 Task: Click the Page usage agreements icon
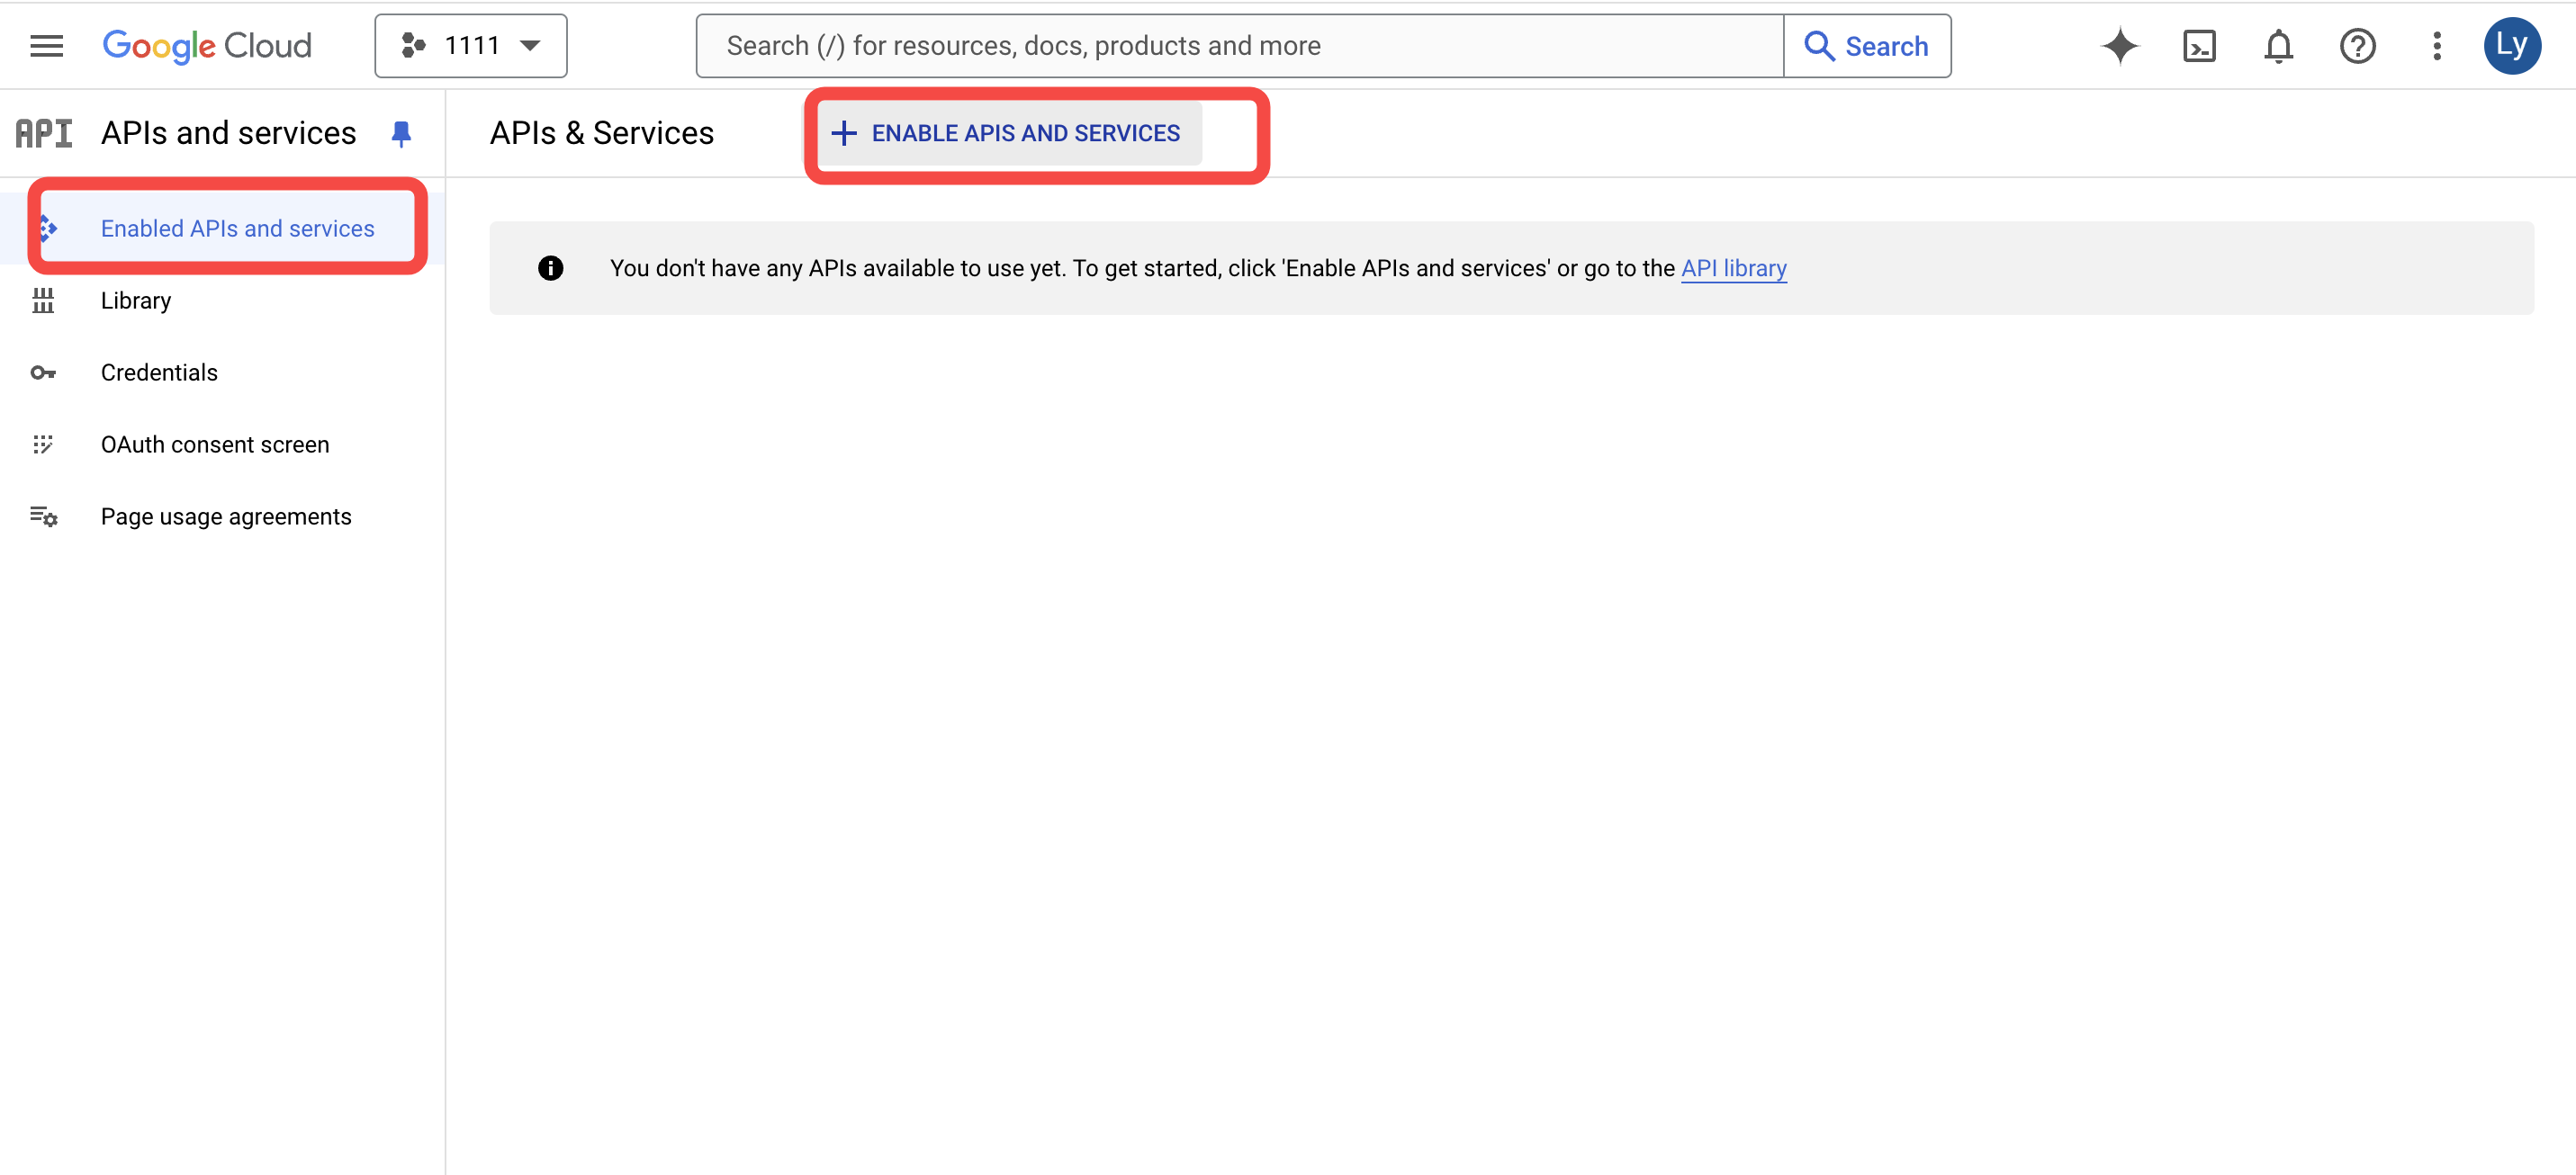coord(43,517)
